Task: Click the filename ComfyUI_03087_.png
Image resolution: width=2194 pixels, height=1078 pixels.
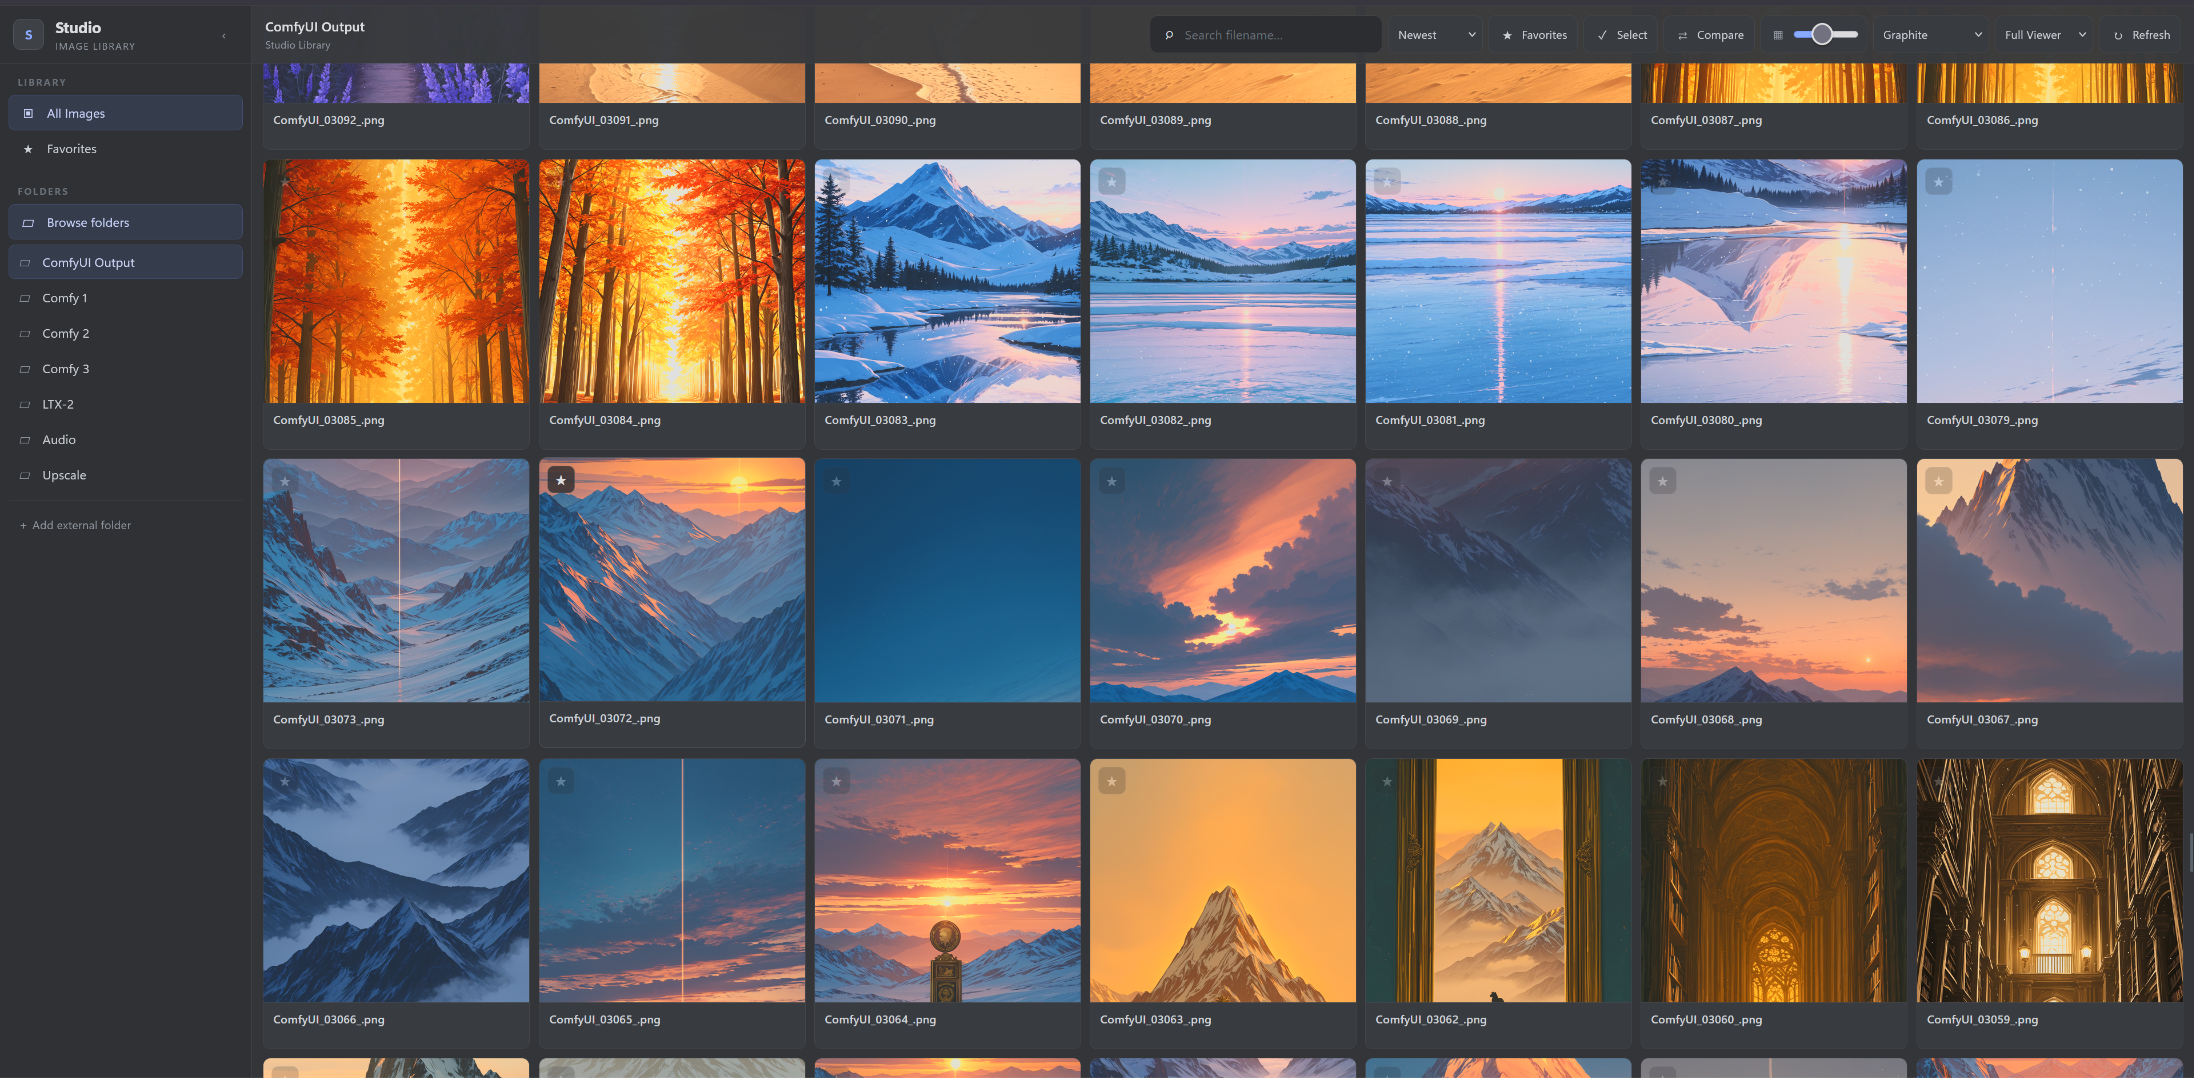Action: point(1706,120)
